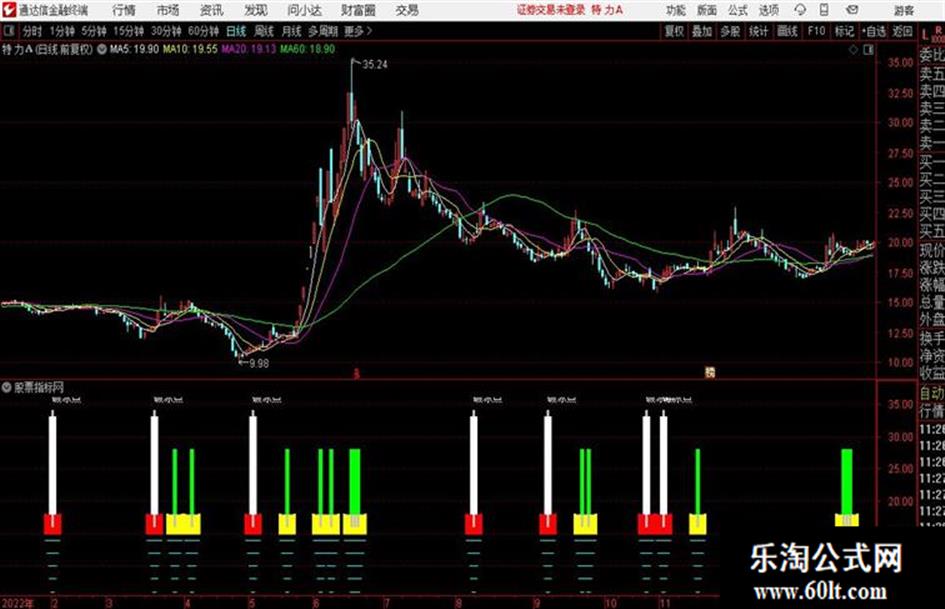
Task: Add stock via 自选 button
Action: [874, 31]
